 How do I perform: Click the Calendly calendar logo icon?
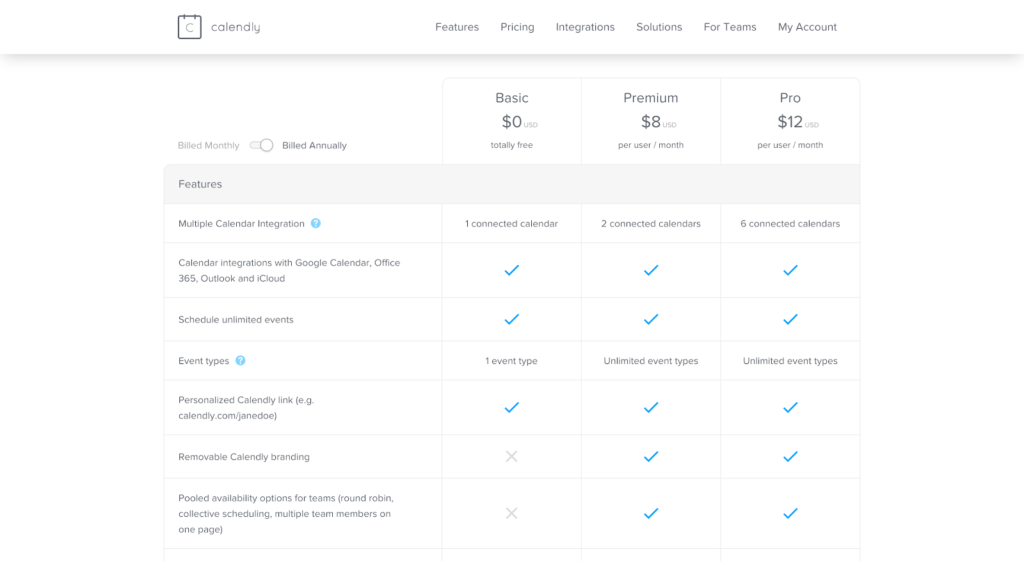[190, 27]
